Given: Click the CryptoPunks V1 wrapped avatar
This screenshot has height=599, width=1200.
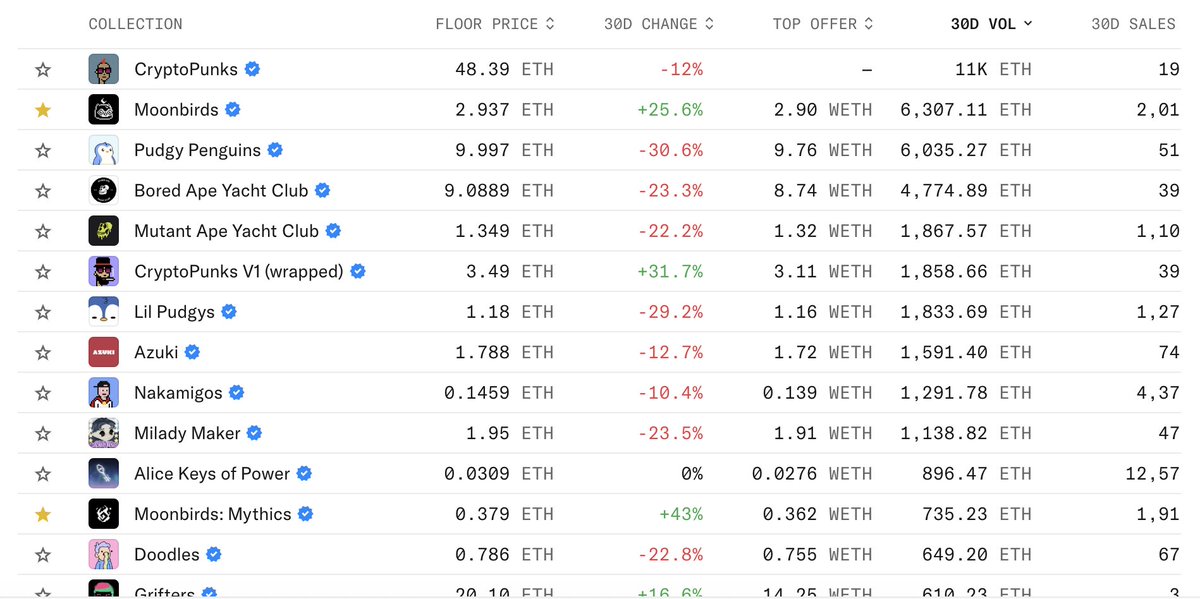Looking at the screenshot, I should point(104,272).
